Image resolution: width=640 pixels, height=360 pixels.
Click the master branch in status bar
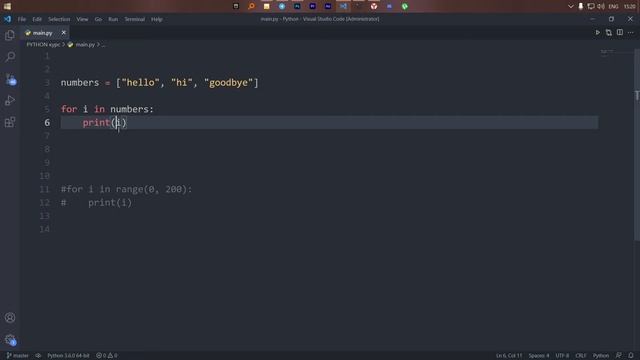click(x=18, y=356)
